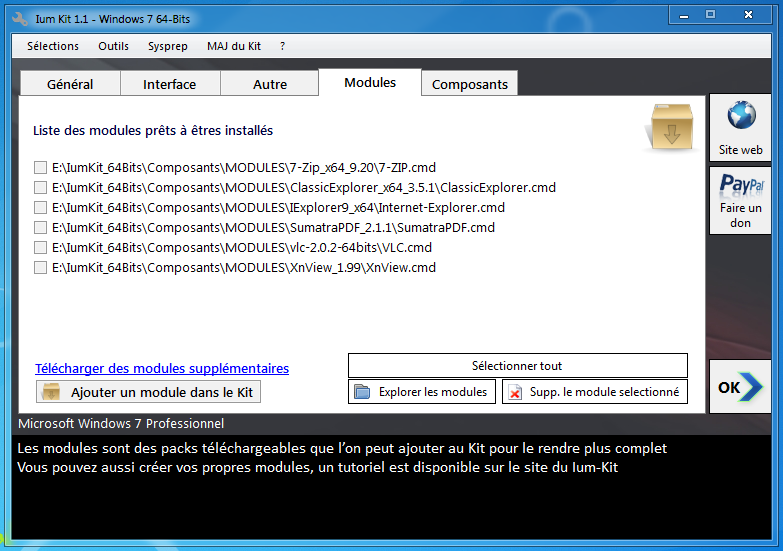
Task: Switch to the Interface tab
Action: pyautogui.click(x=170, y=84)
